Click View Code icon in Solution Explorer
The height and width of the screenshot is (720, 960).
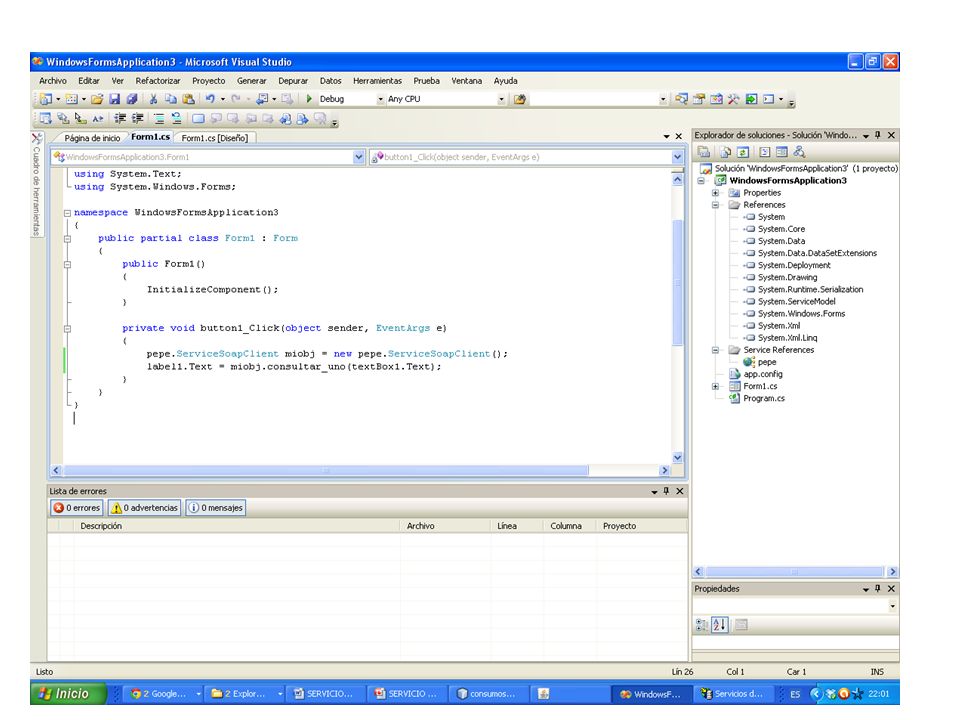click(x=765, y=152)
